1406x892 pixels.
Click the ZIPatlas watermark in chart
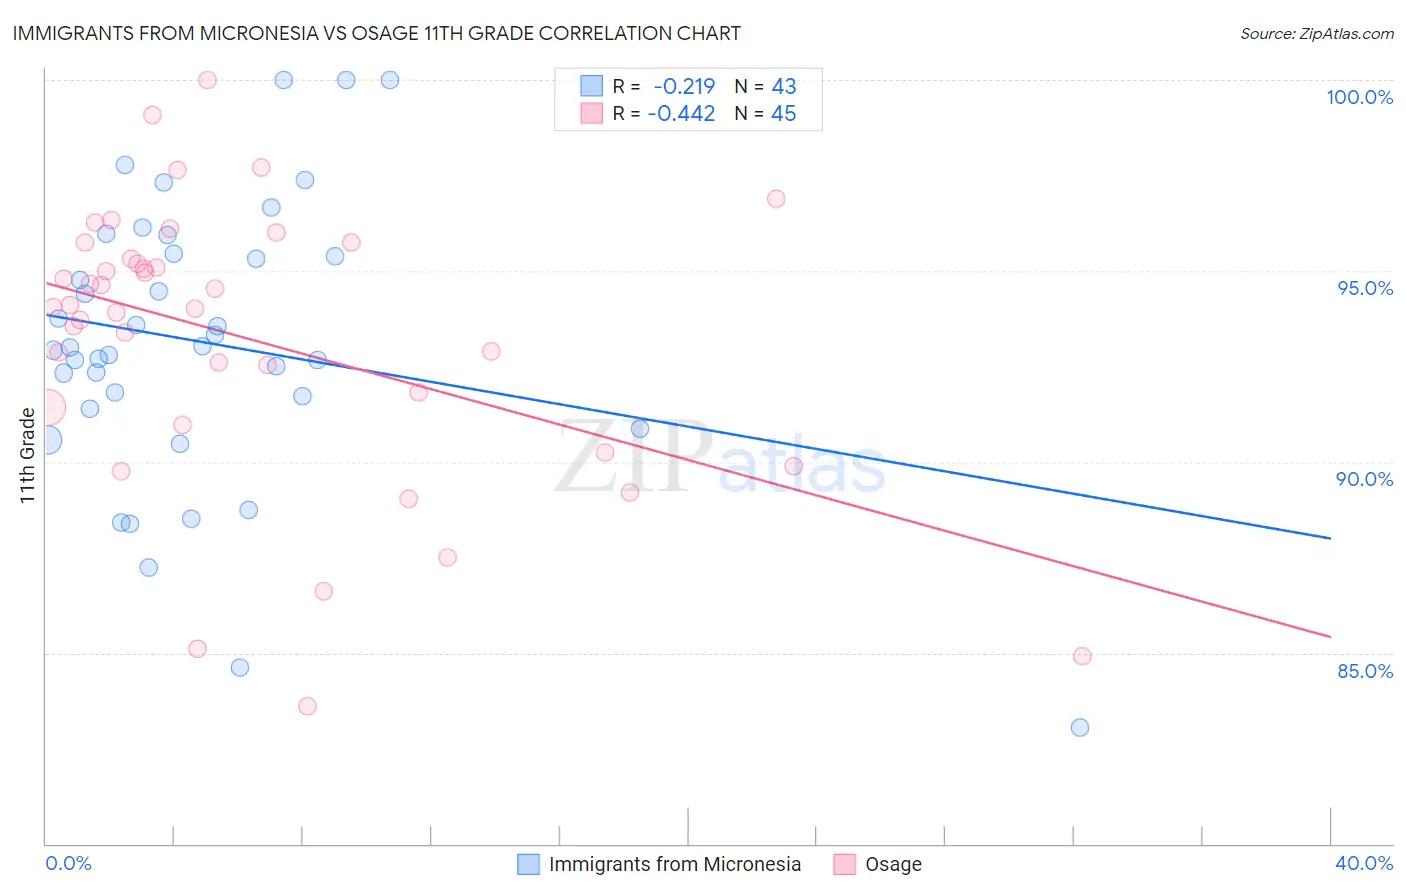click(720, 458)
